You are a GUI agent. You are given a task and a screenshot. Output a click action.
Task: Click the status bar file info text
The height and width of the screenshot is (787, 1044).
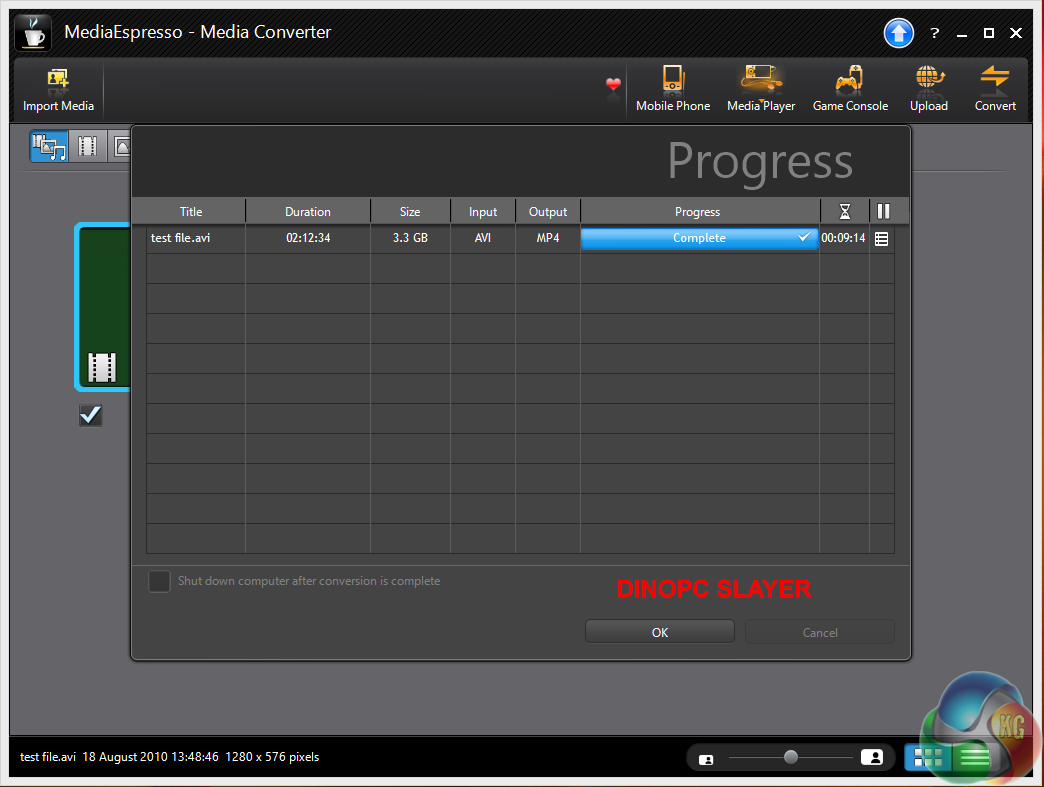[x=170, y=757]
